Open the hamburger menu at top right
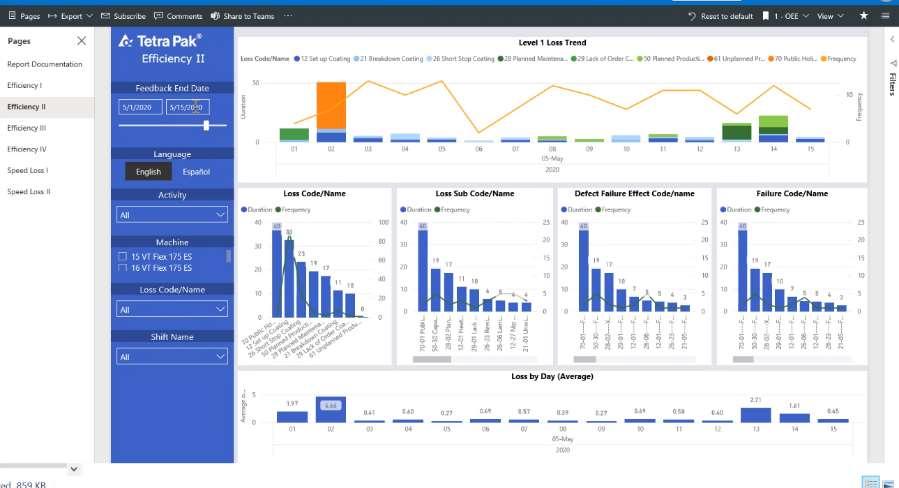This screenshot has height=488, width=899. click(885, 16)
